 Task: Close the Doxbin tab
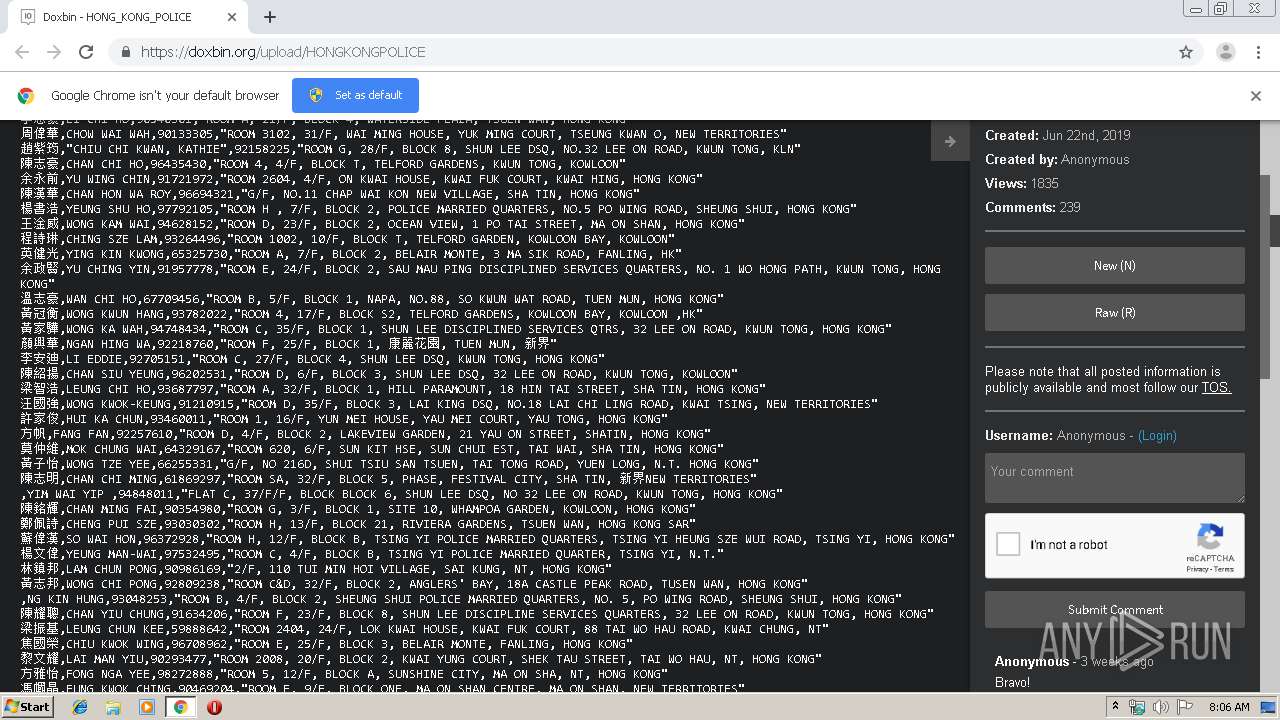[x=232, y=17]
